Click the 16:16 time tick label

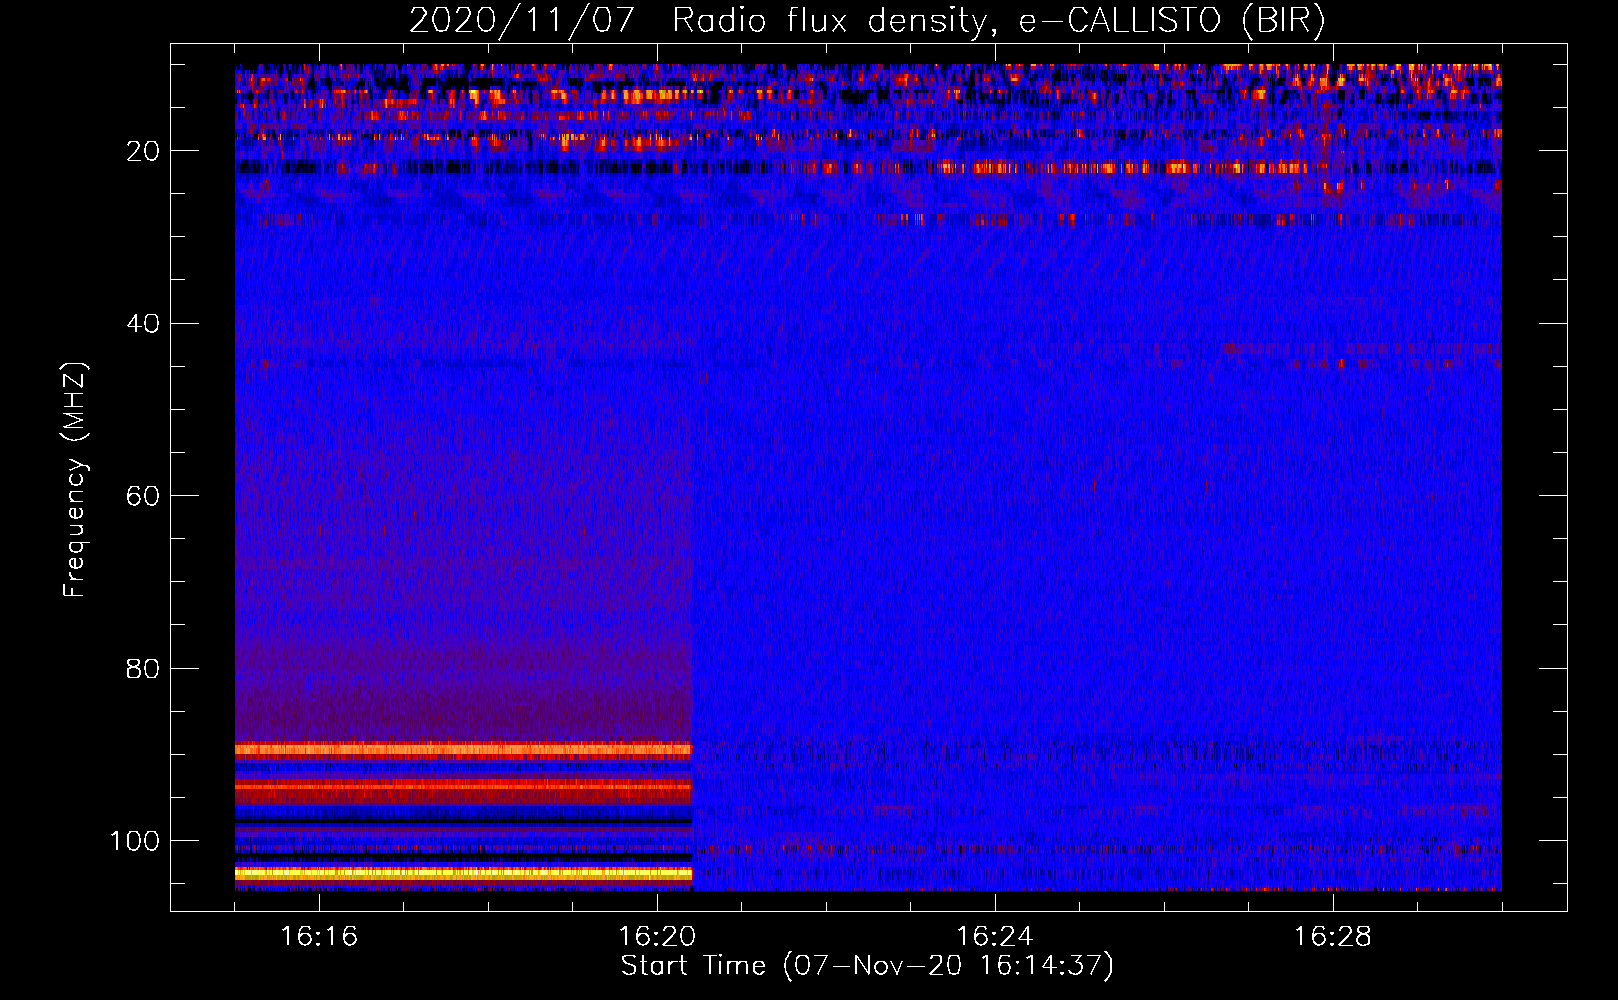[x=319, y=937]
